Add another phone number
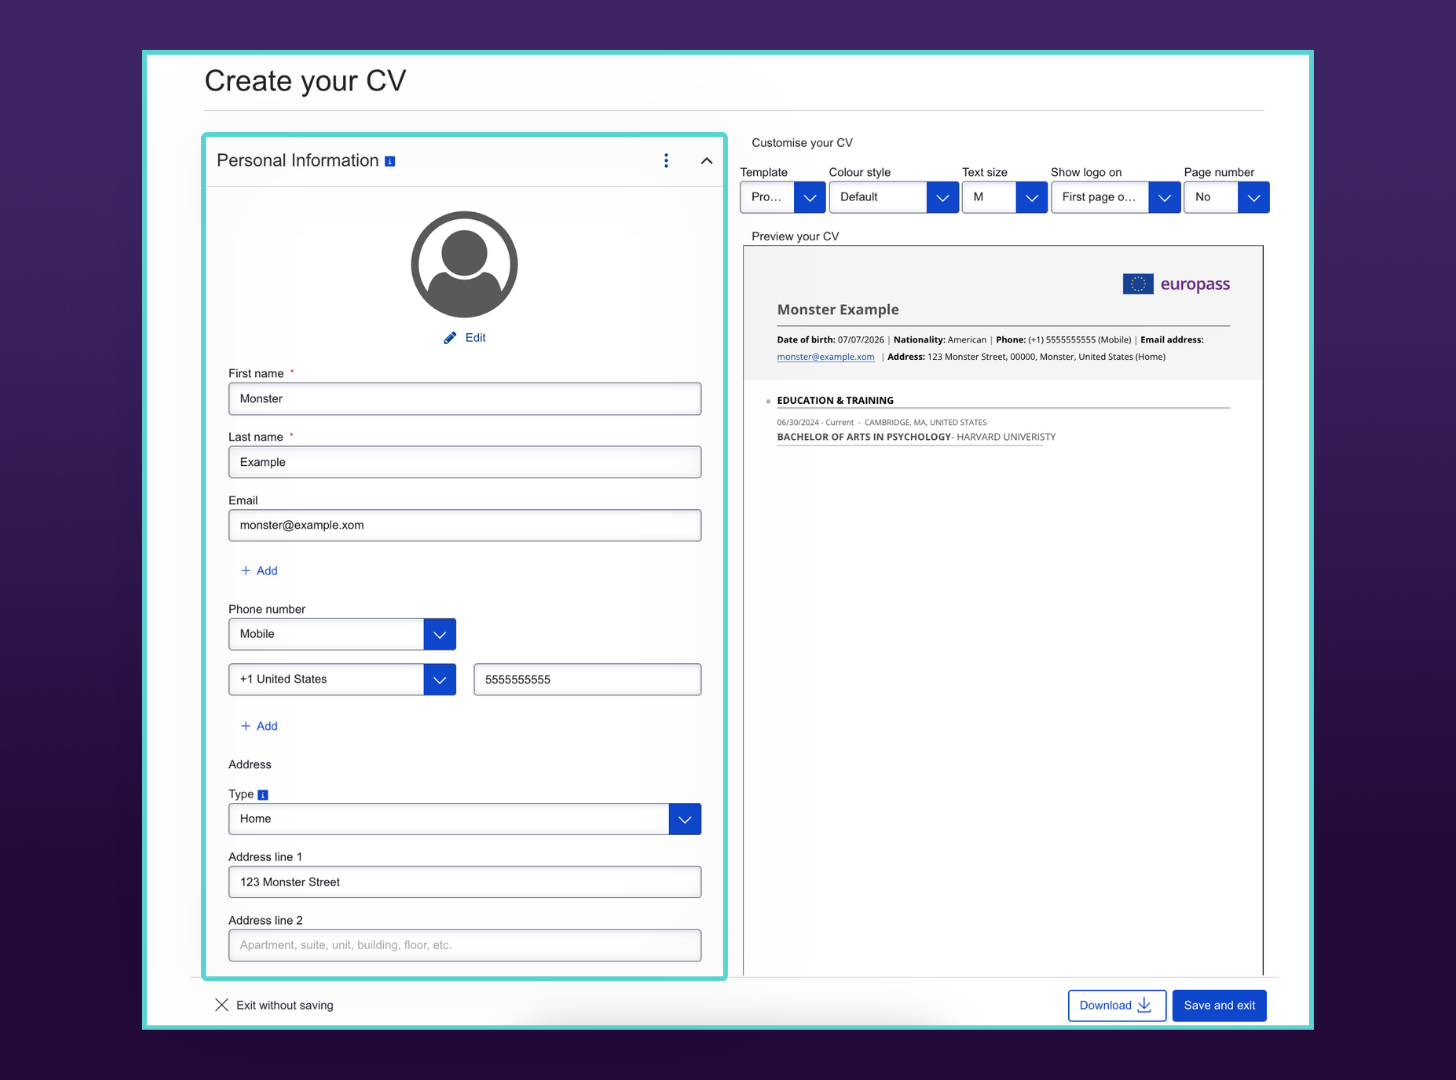This screenshot has height=1080, width=1456. [259, 726]
